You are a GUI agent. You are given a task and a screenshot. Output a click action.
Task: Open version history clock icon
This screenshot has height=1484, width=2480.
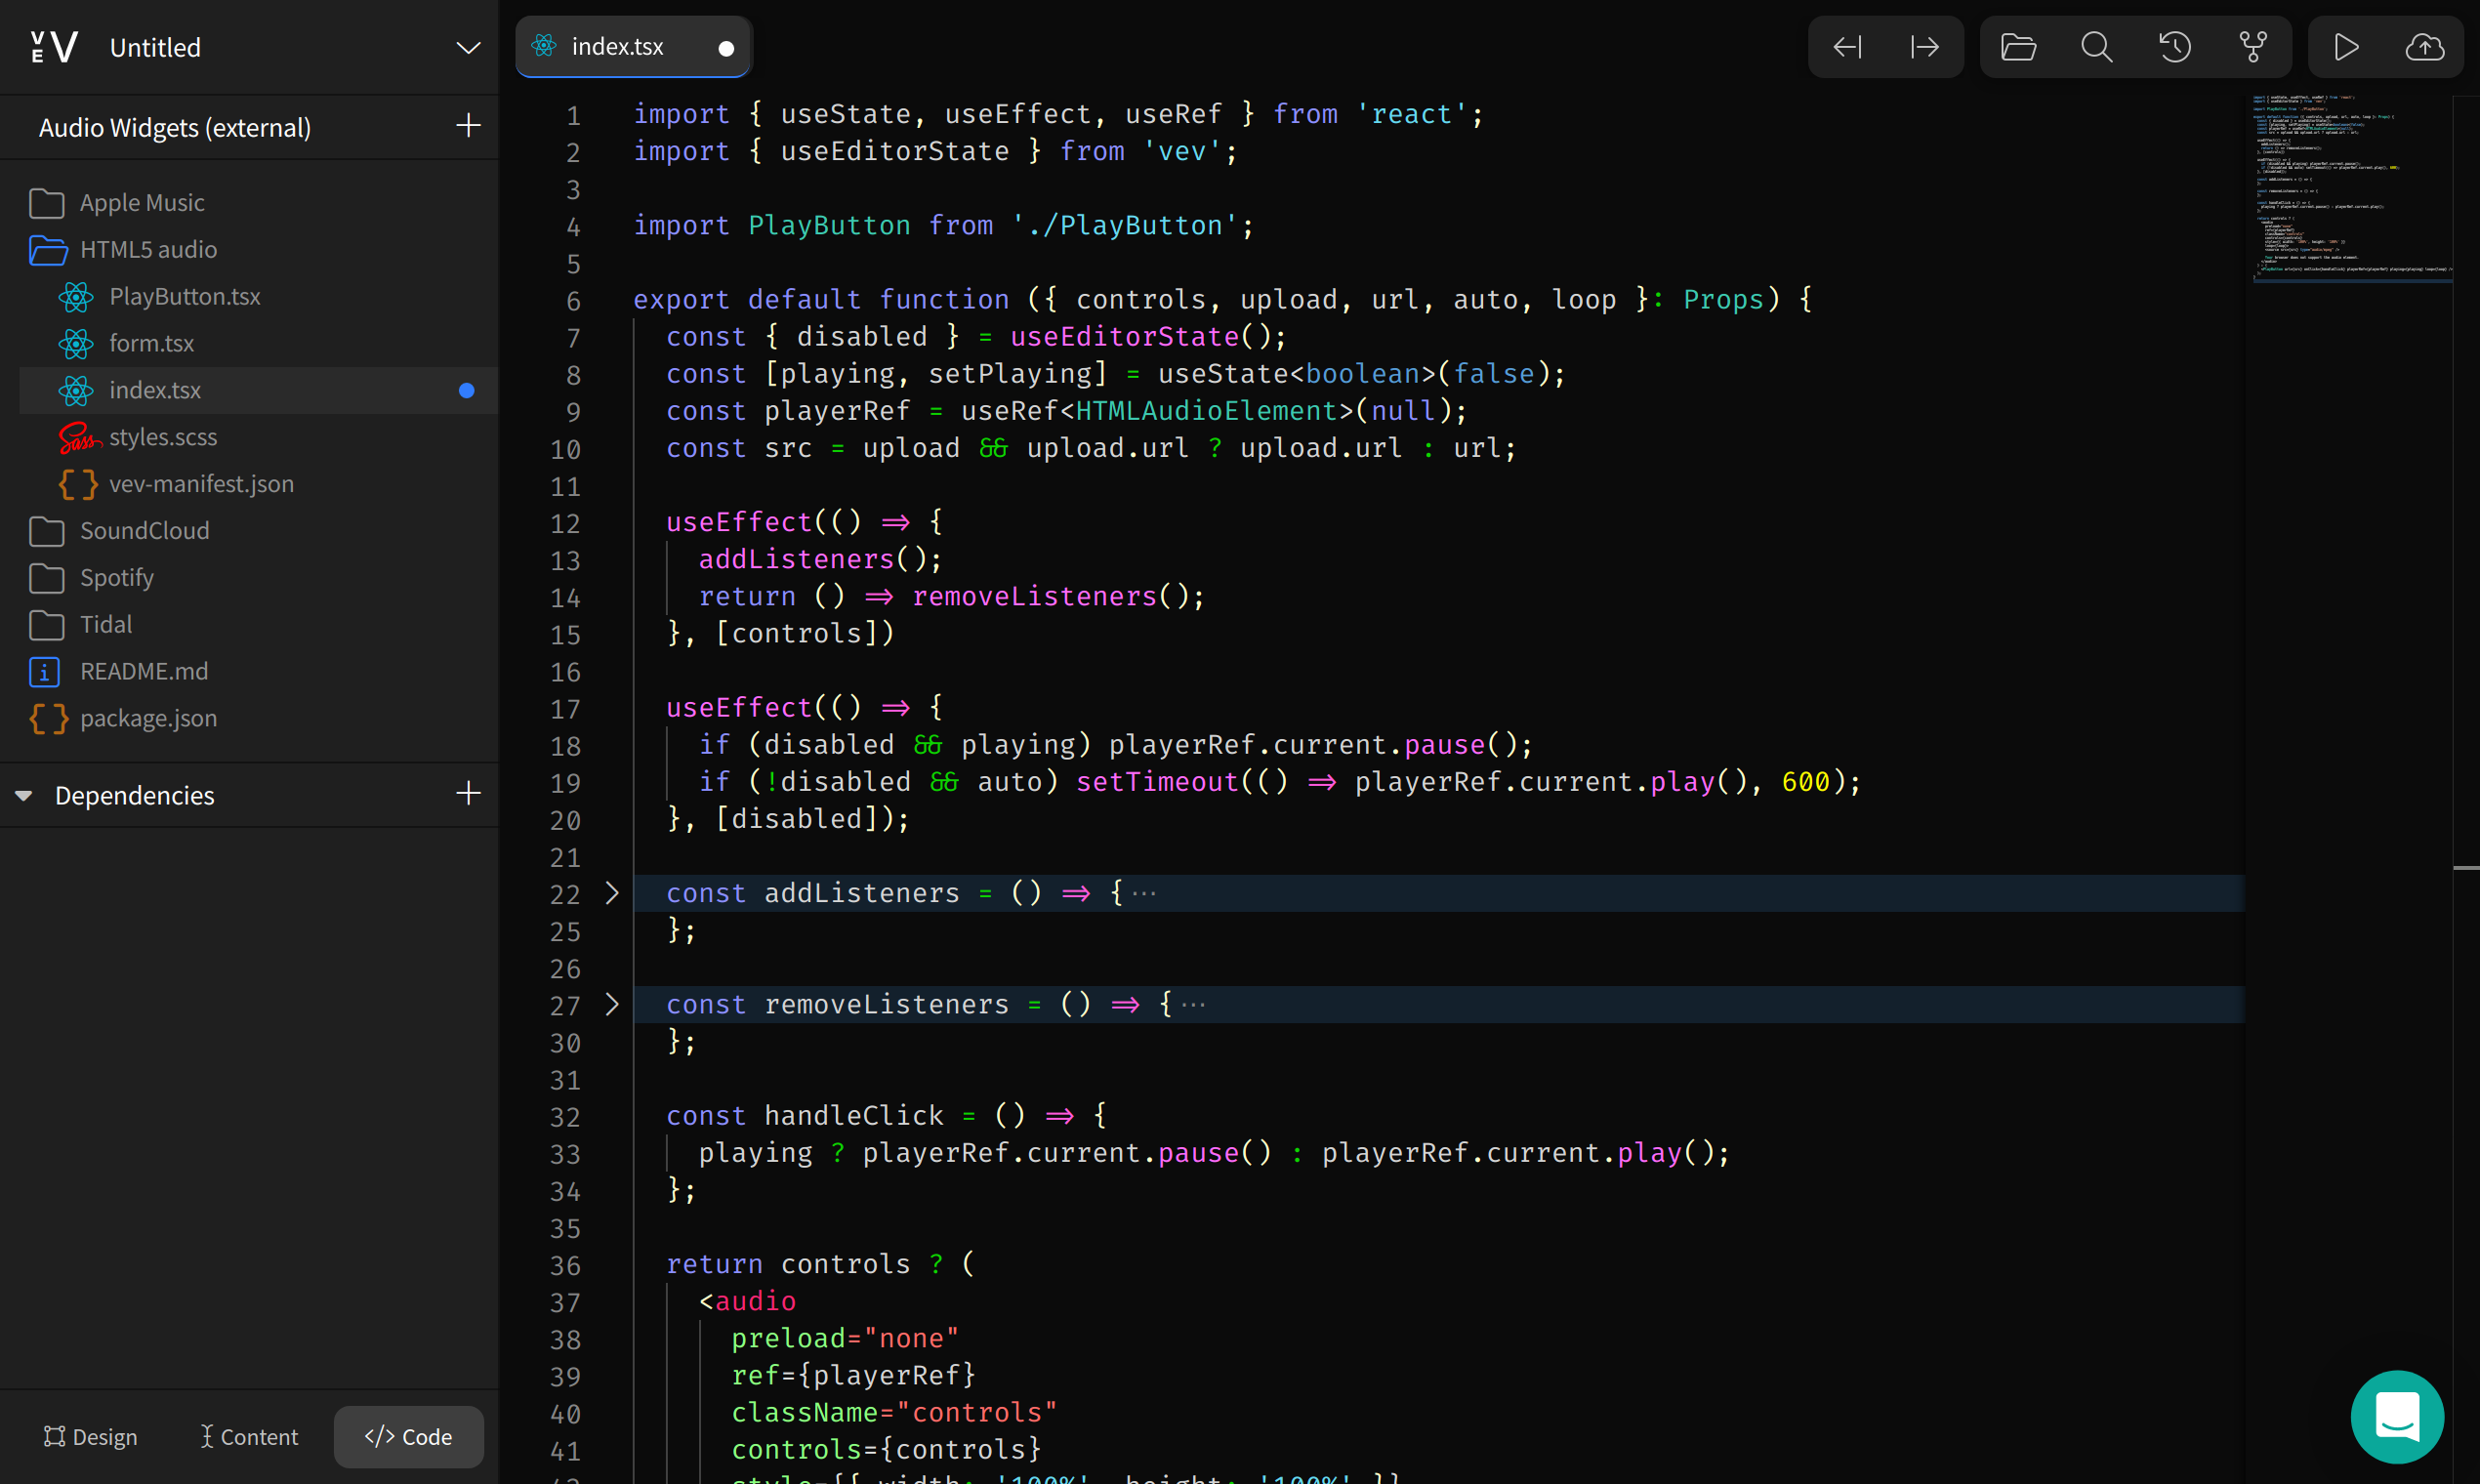point(2175,47)
